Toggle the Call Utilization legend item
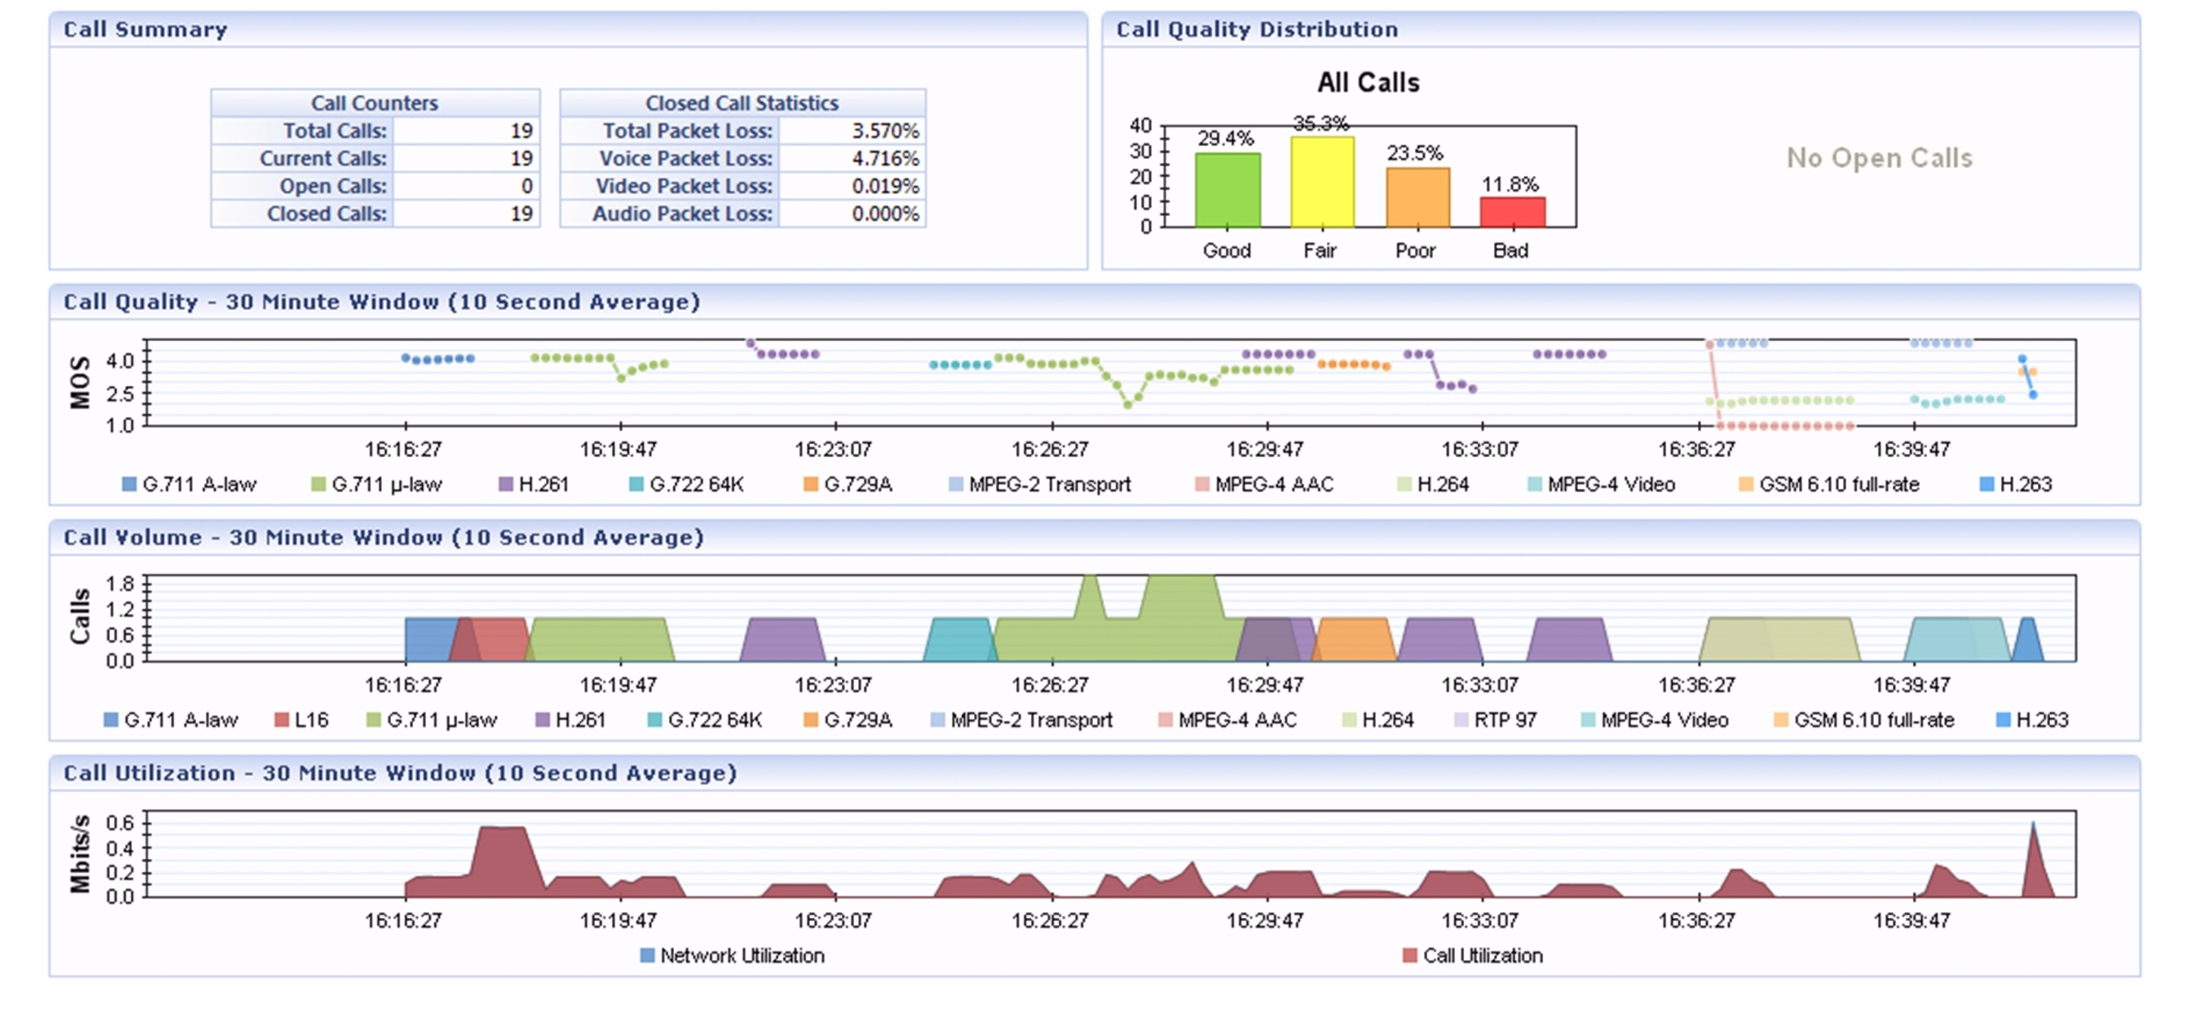This screenshot has height=1028, width=2190. (x=1472, y=956)
